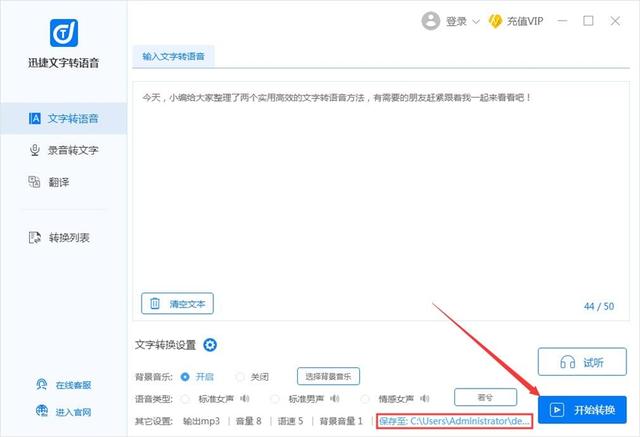This screenshot has width=640, height=437.
Task: Click the 转换列表 document icon
Action: [35, 237]
